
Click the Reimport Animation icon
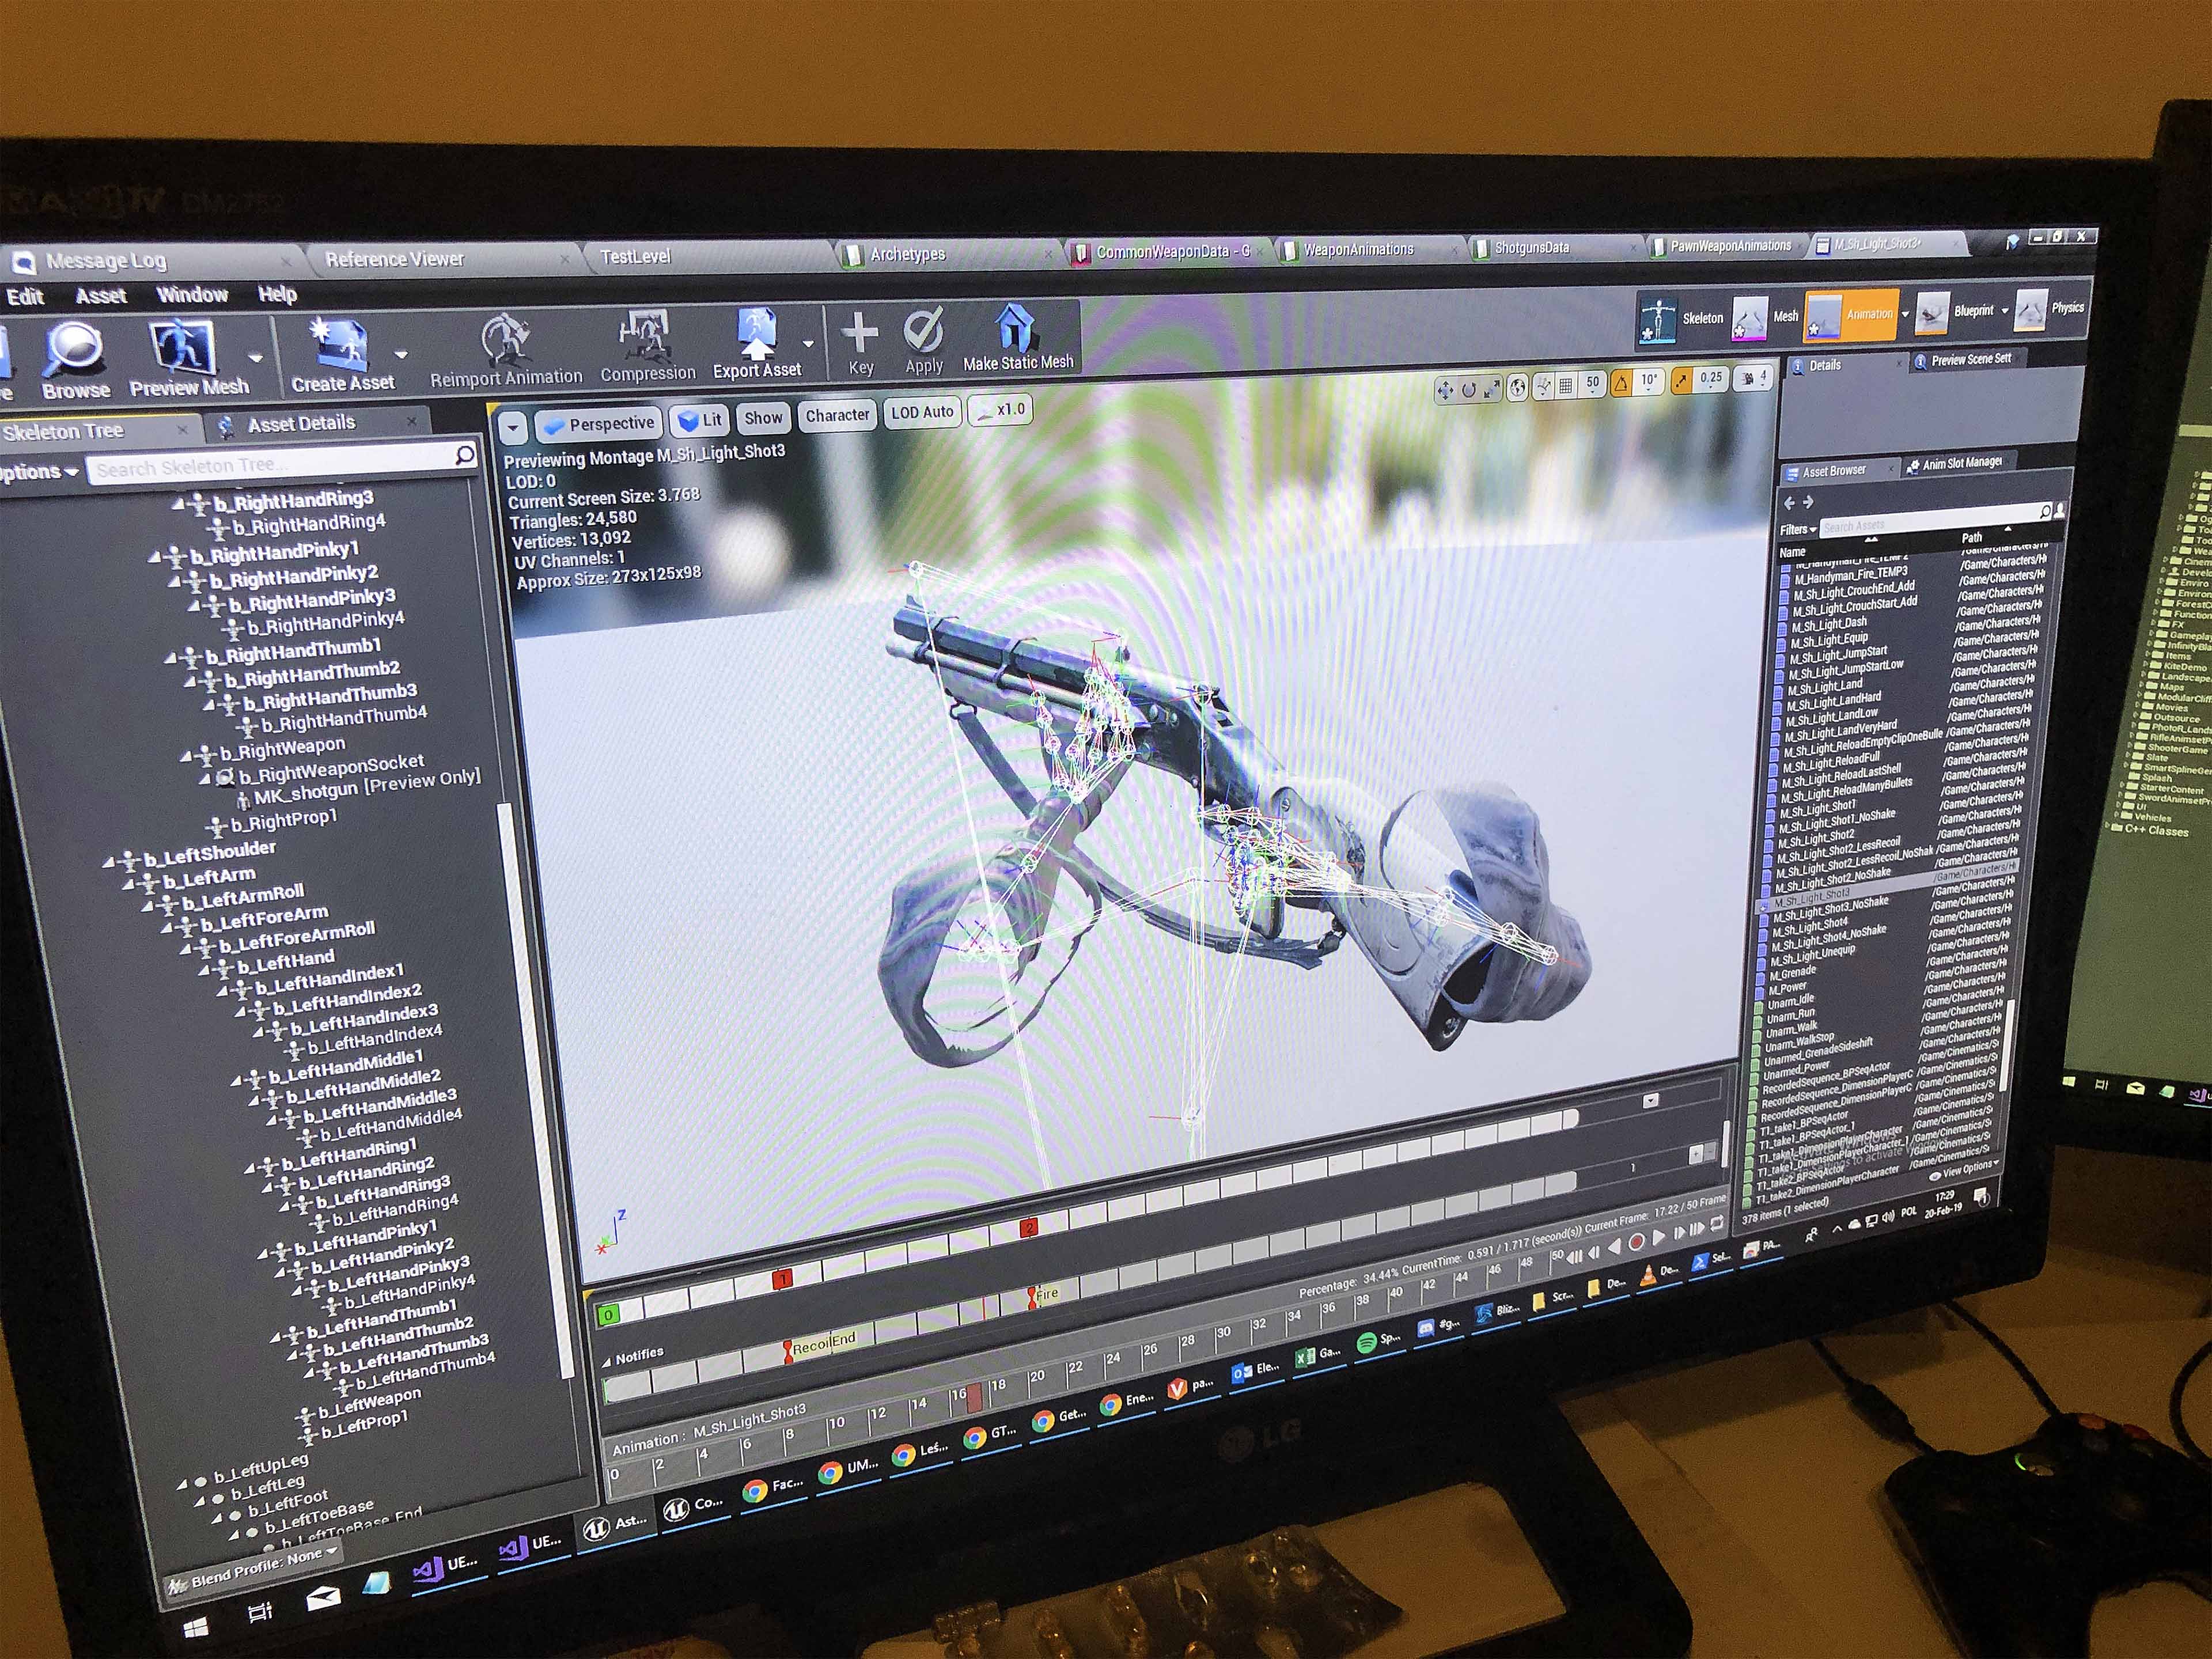[505, 340]
